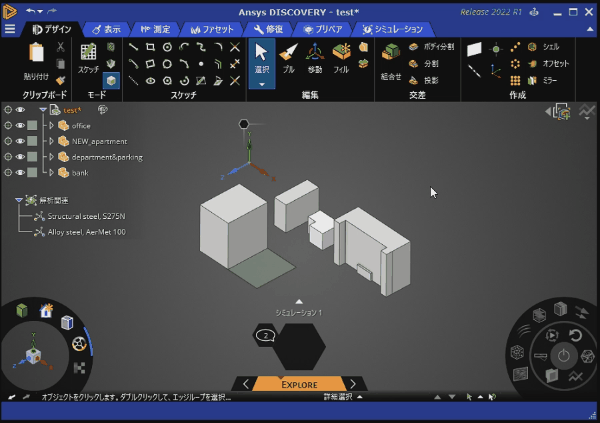
Task: Collapse the ribbon with the up arrow
Action: point(590,29)
